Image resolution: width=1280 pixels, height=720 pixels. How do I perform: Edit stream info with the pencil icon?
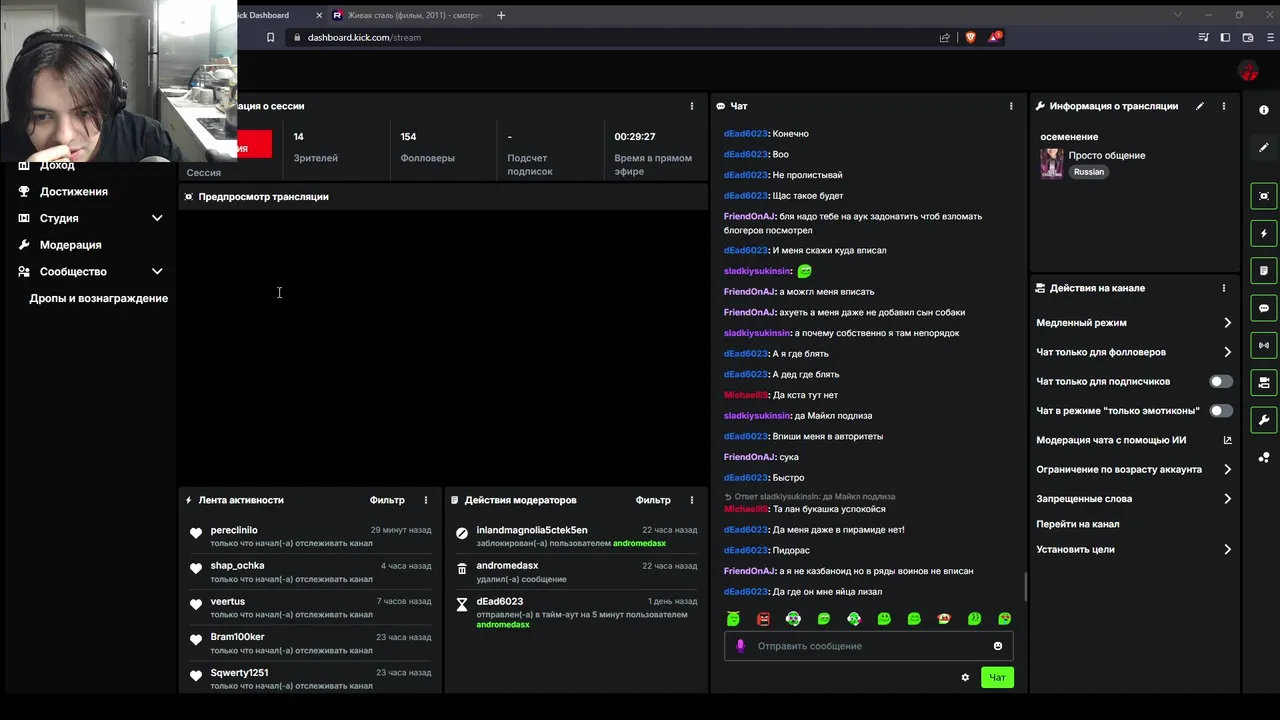coord(1200,106)
